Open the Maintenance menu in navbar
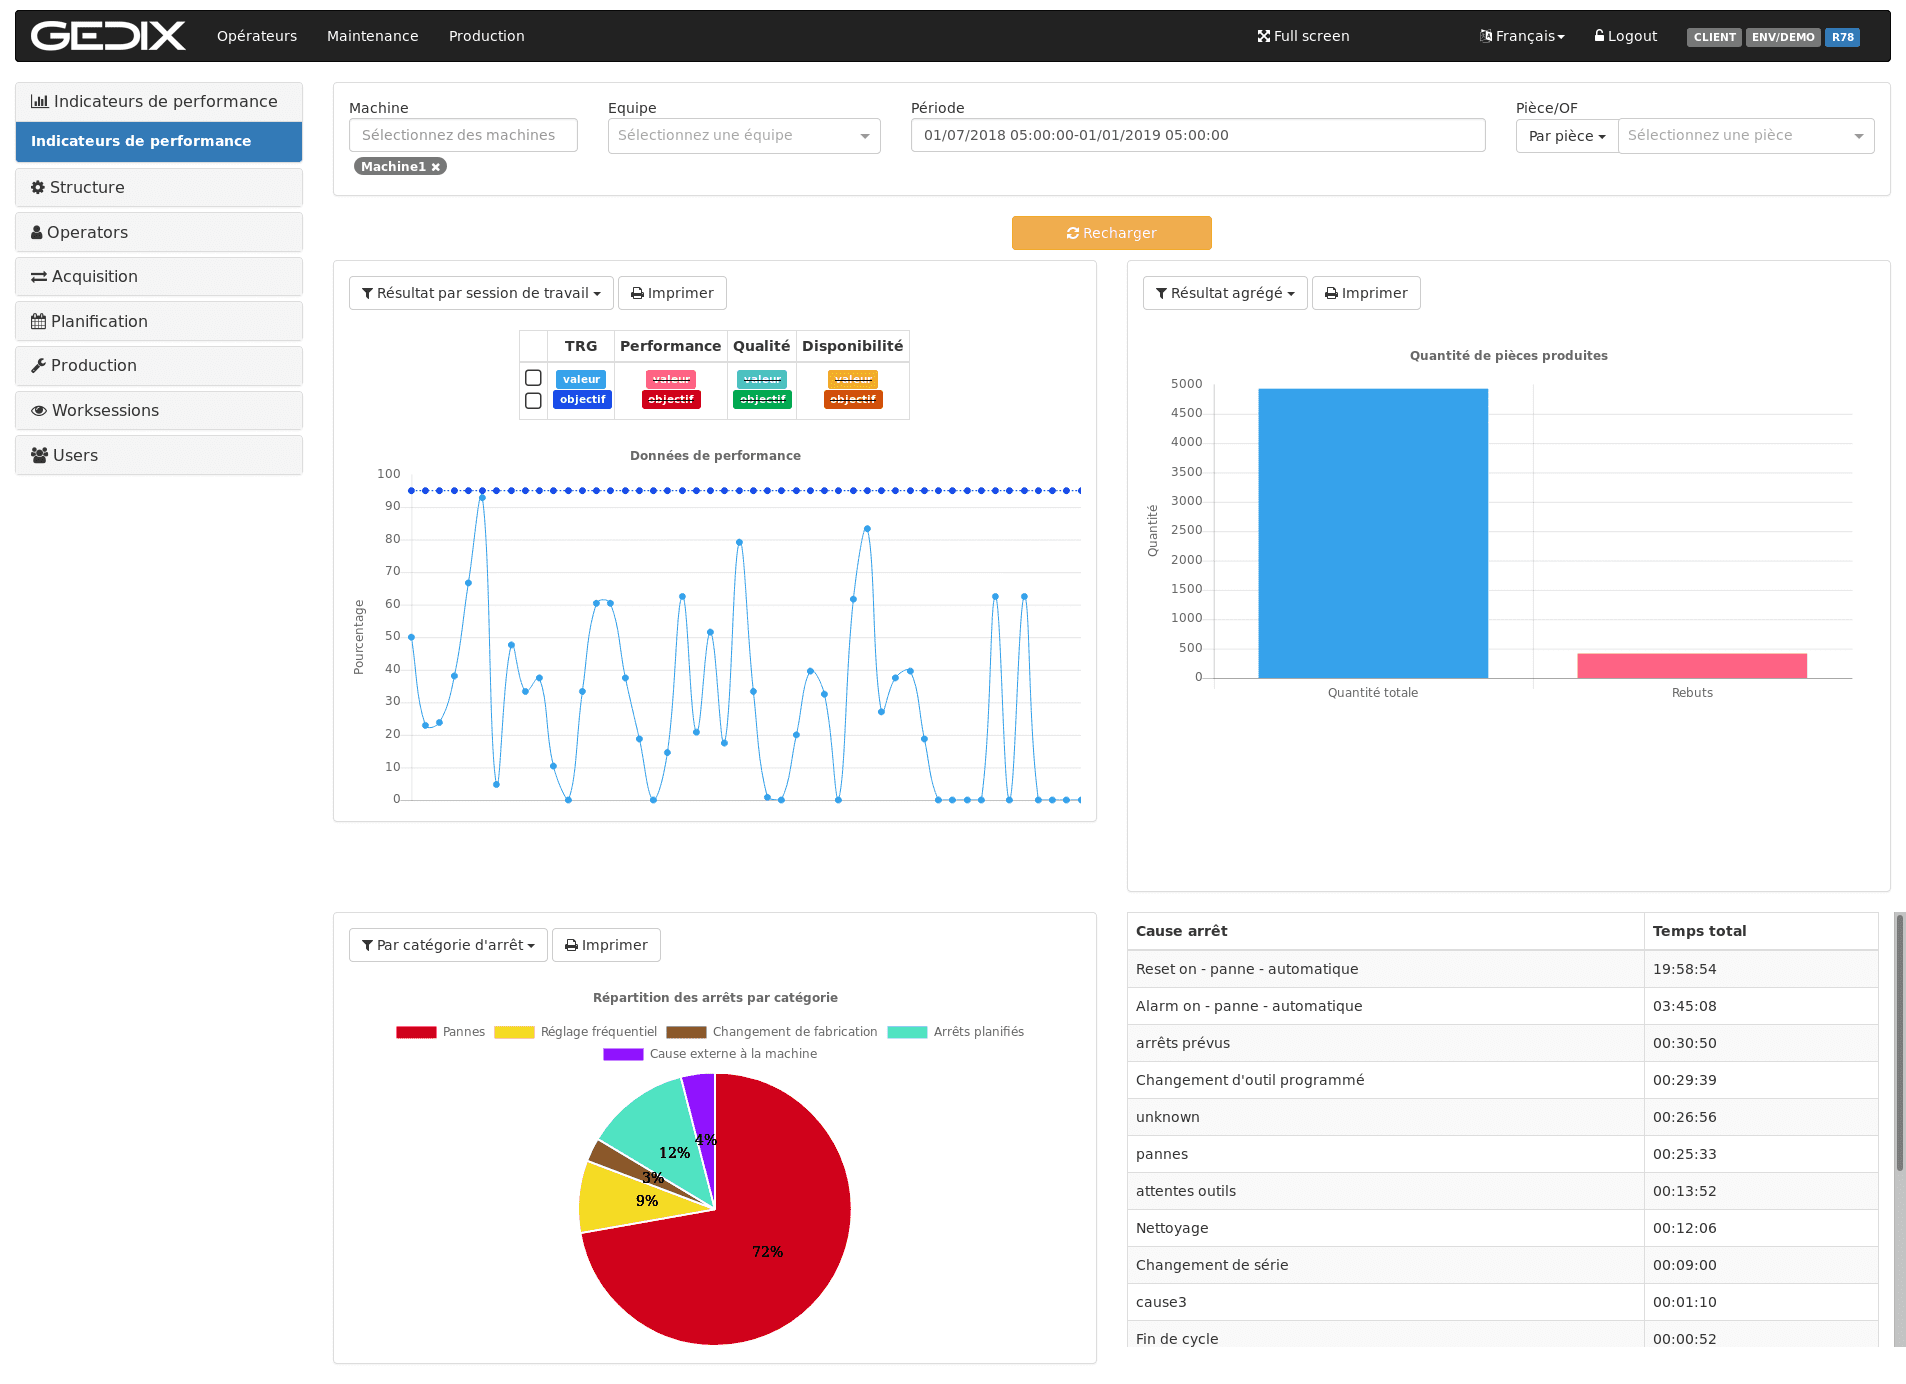1906x1384 pixels. [x=372, y=36]
